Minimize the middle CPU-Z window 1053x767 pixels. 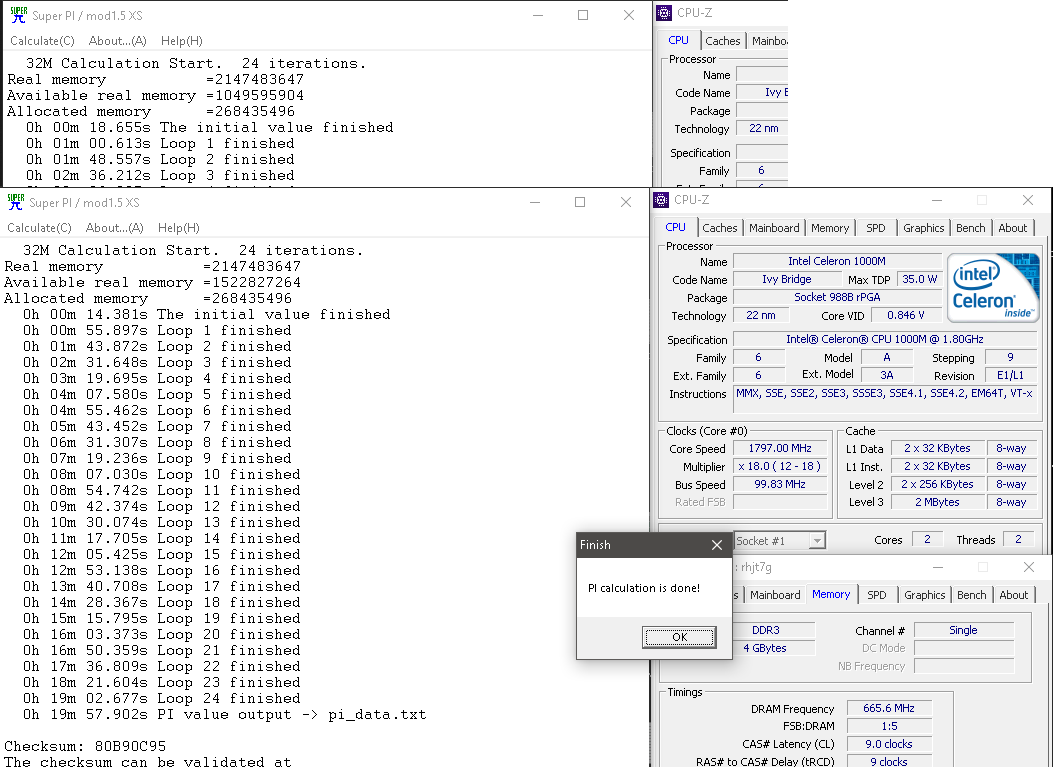coord(937,200)
